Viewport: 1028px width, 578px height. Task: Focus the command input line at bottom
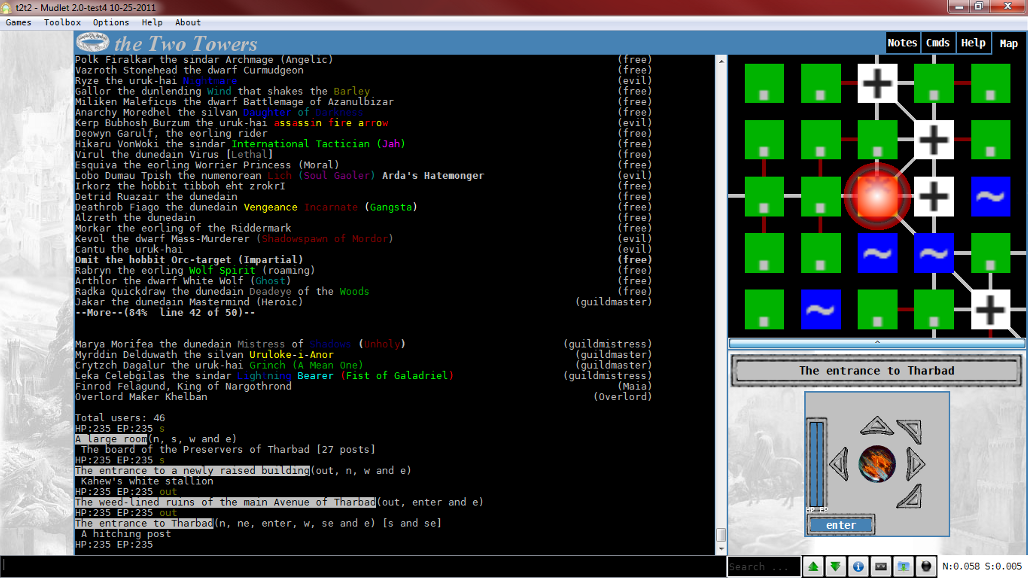(363, 566)
